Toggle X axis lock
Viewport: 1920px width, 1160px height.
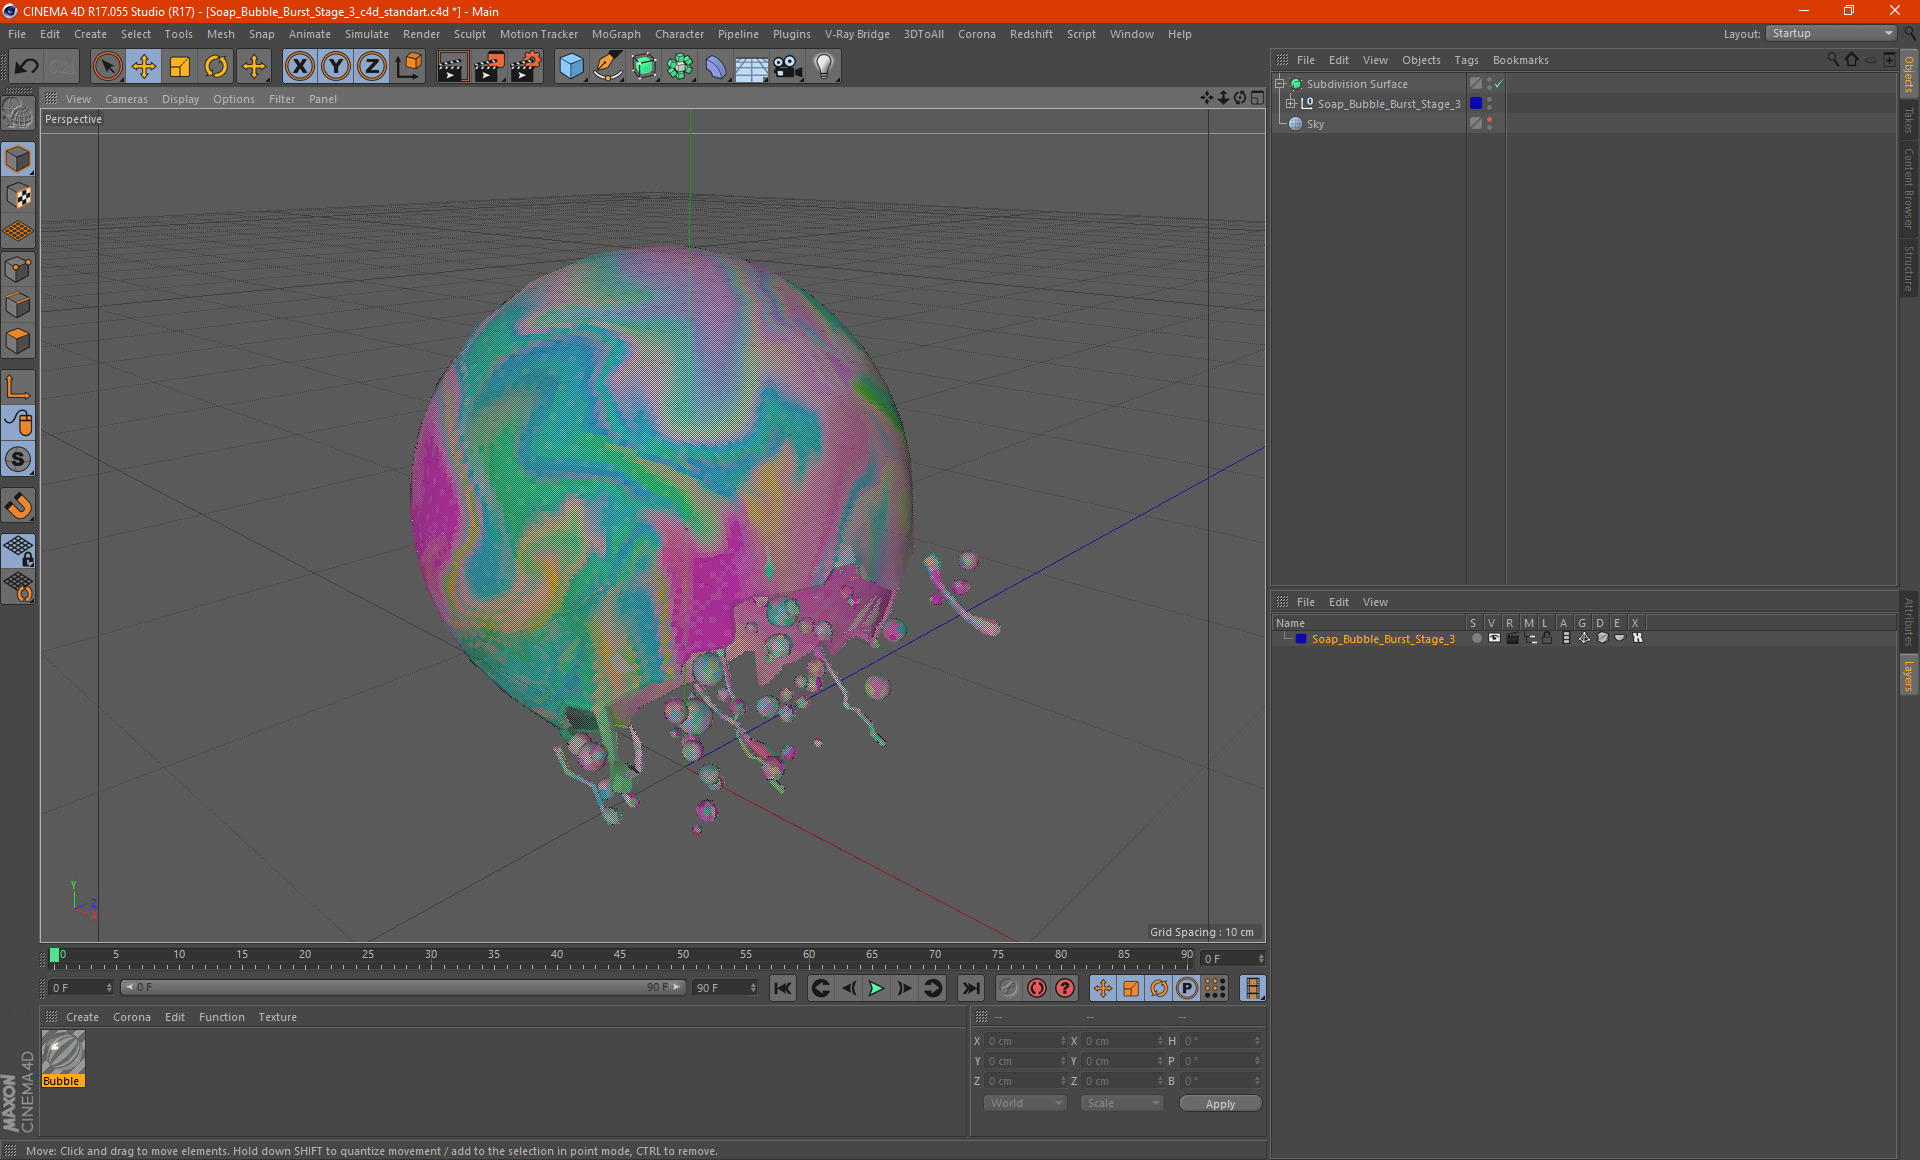click(299, 67)
